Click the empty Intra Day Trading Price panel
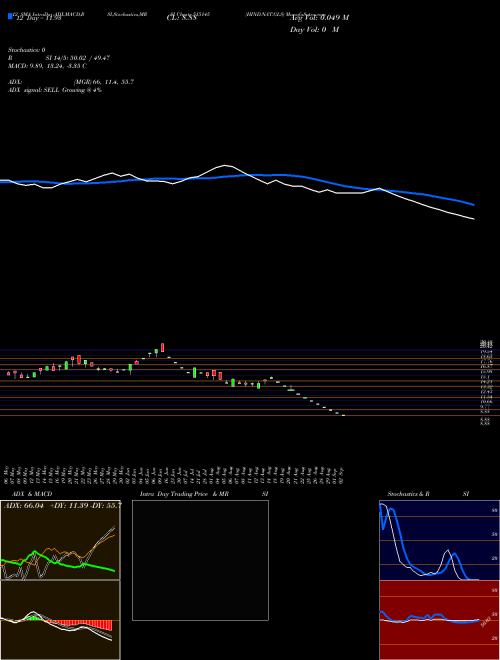 pos(200,560)
